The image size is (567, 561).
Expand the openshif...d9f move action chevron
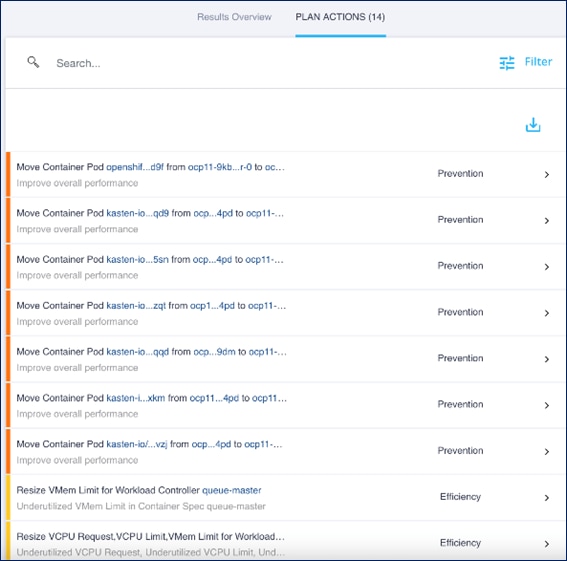pyautogui.click(x=547, y=175)
